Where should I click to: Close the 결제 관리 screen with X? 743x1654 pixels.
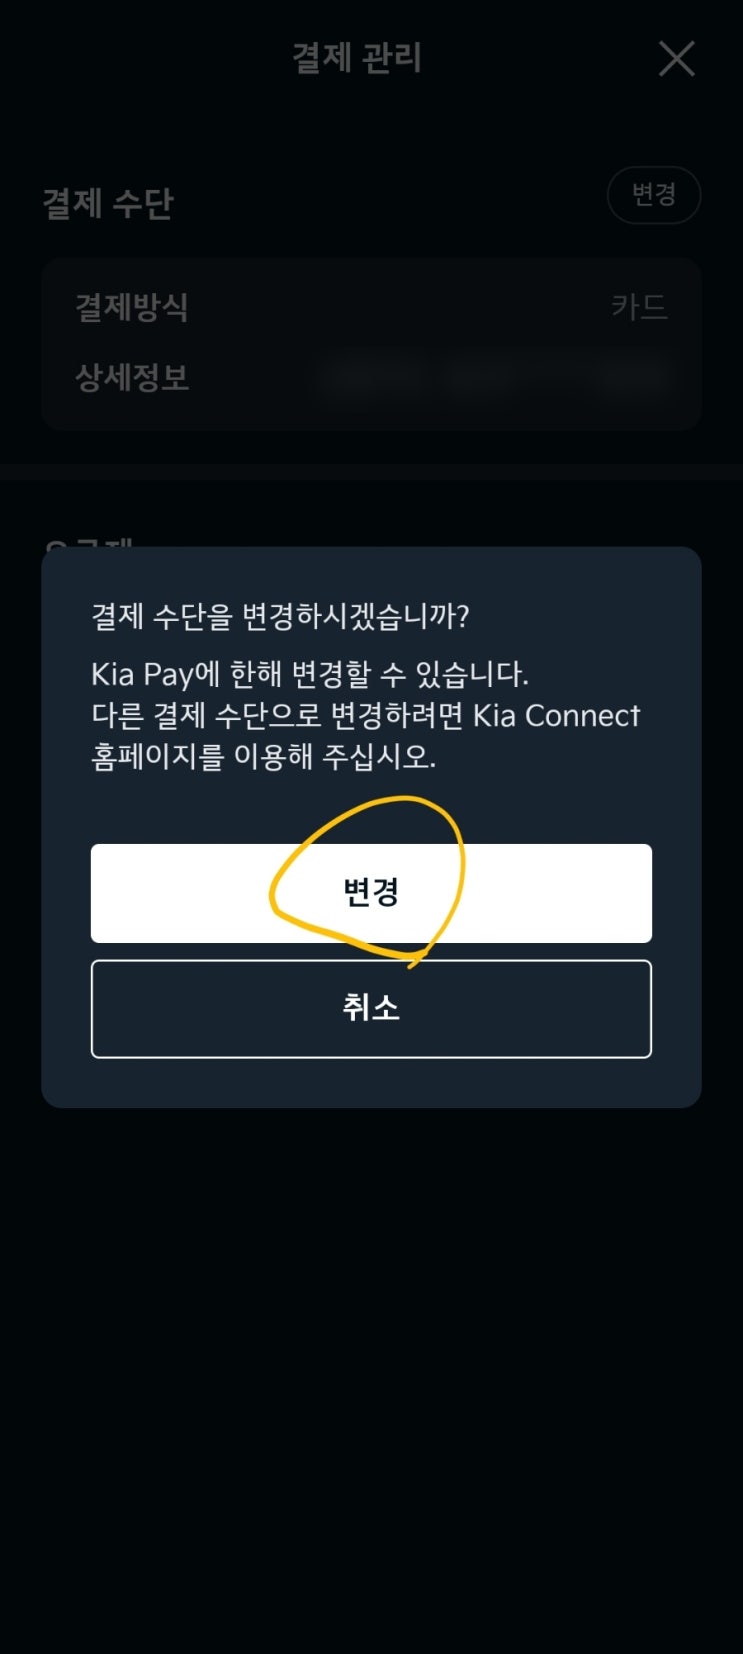677,59
